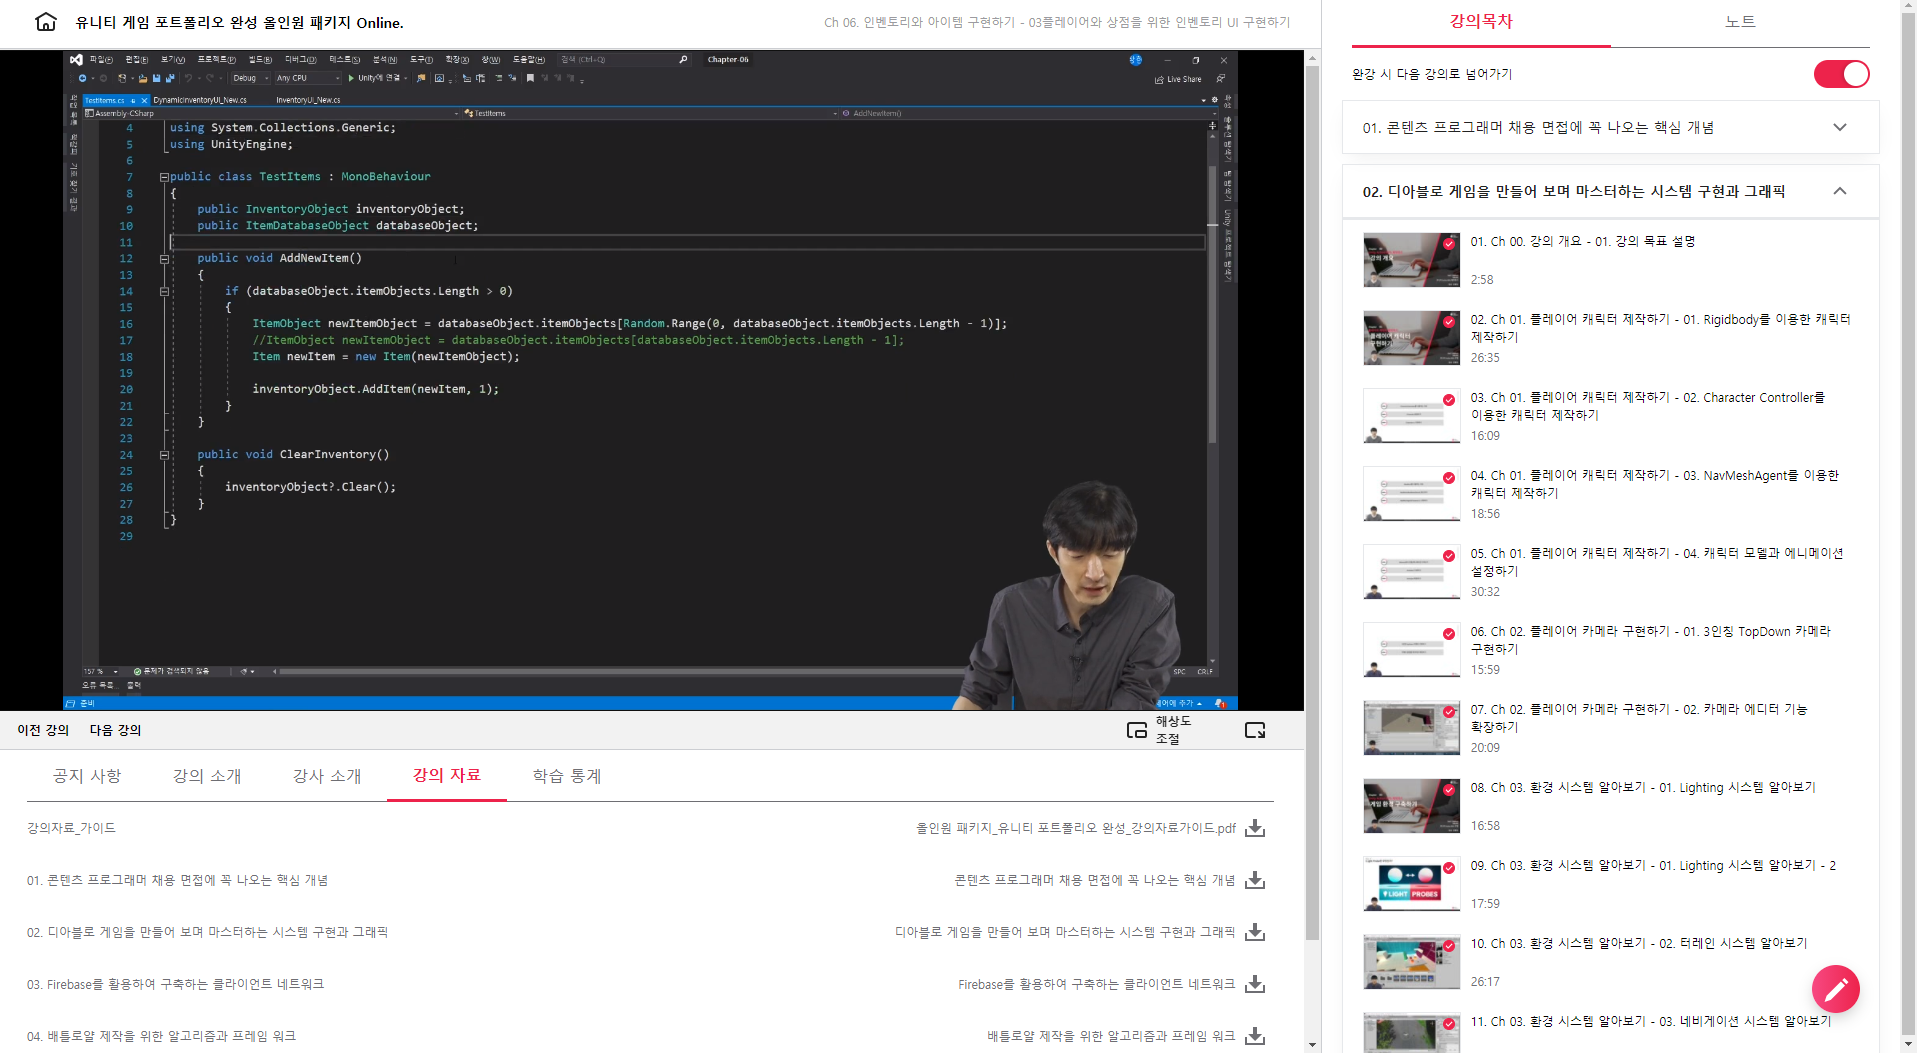
Task: Collapse the TestItems class code block
Action: 163,177
